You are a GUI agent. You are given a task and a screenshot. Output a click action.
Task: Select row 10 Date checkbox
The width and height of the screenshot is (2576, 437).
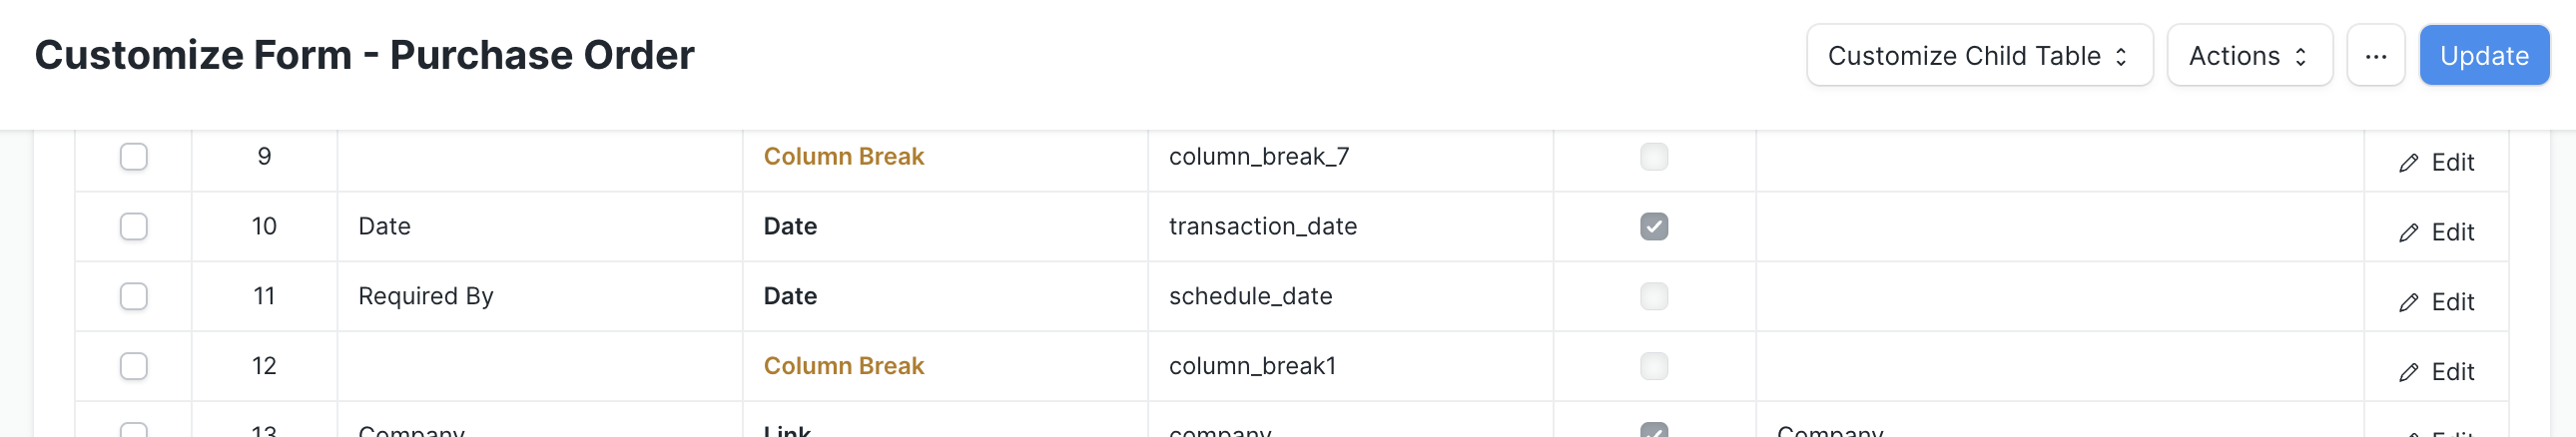click(134, 227)
